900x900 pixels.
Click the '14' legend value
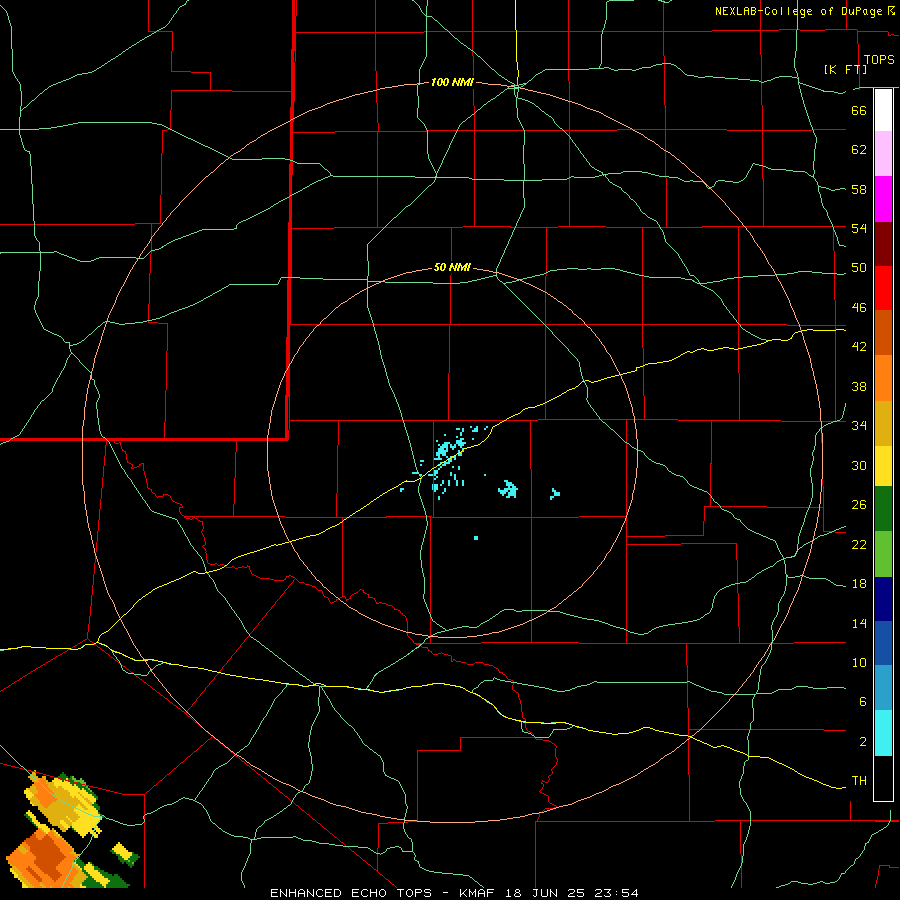pos(859,623)
